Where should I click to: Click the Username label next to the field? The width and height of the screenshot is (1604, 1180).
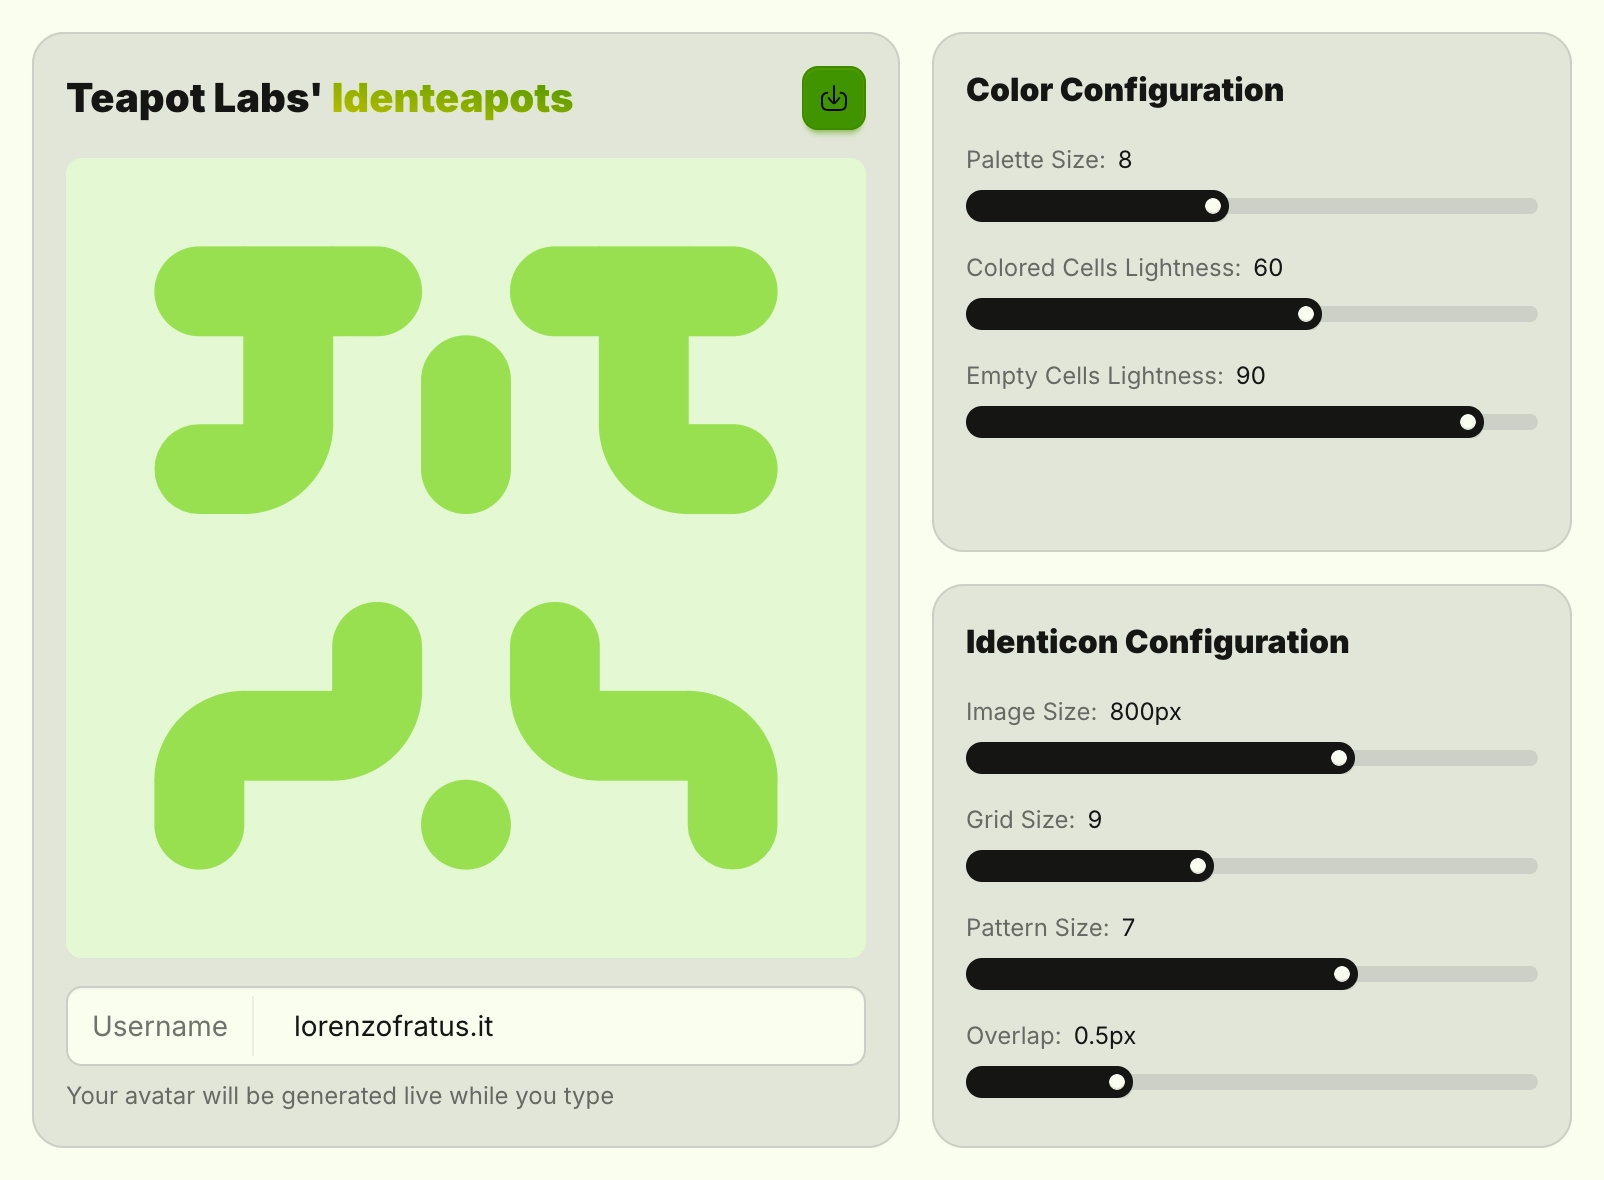click(x=160, y=1026)
